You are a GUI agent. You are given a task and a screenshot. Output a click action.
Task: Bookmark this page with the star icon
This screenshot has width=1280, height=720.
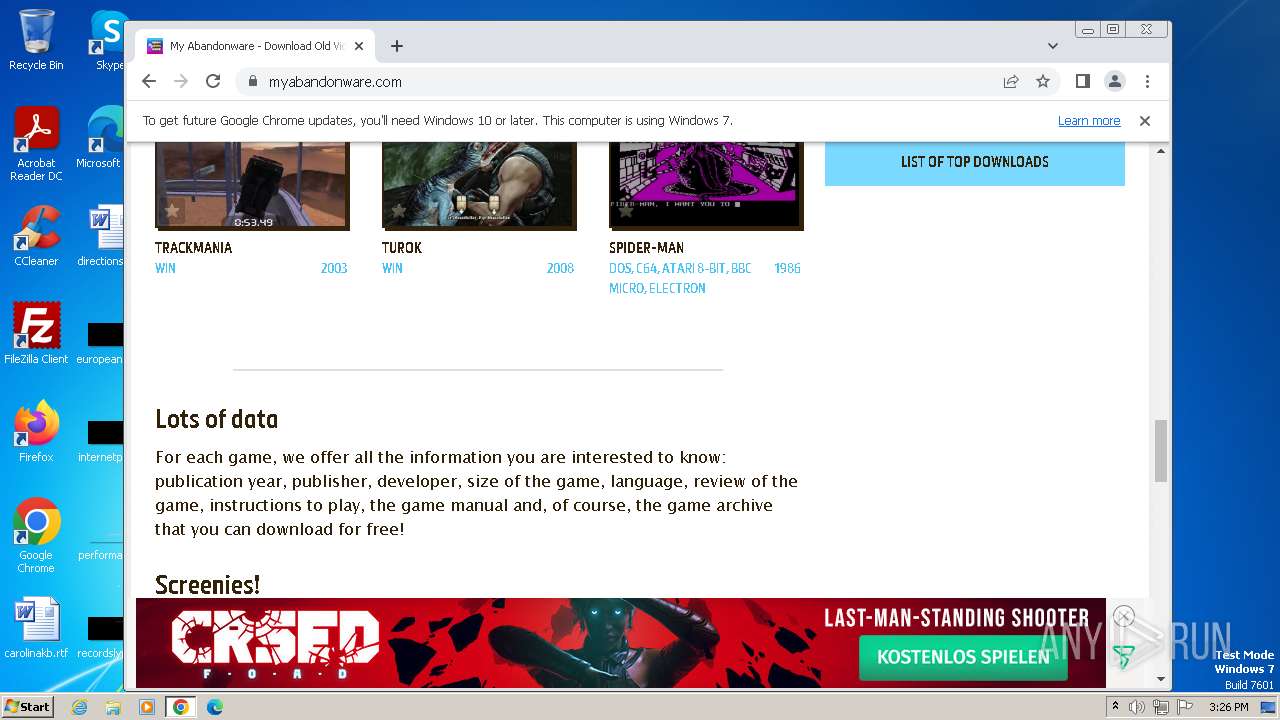[1043, 82]
